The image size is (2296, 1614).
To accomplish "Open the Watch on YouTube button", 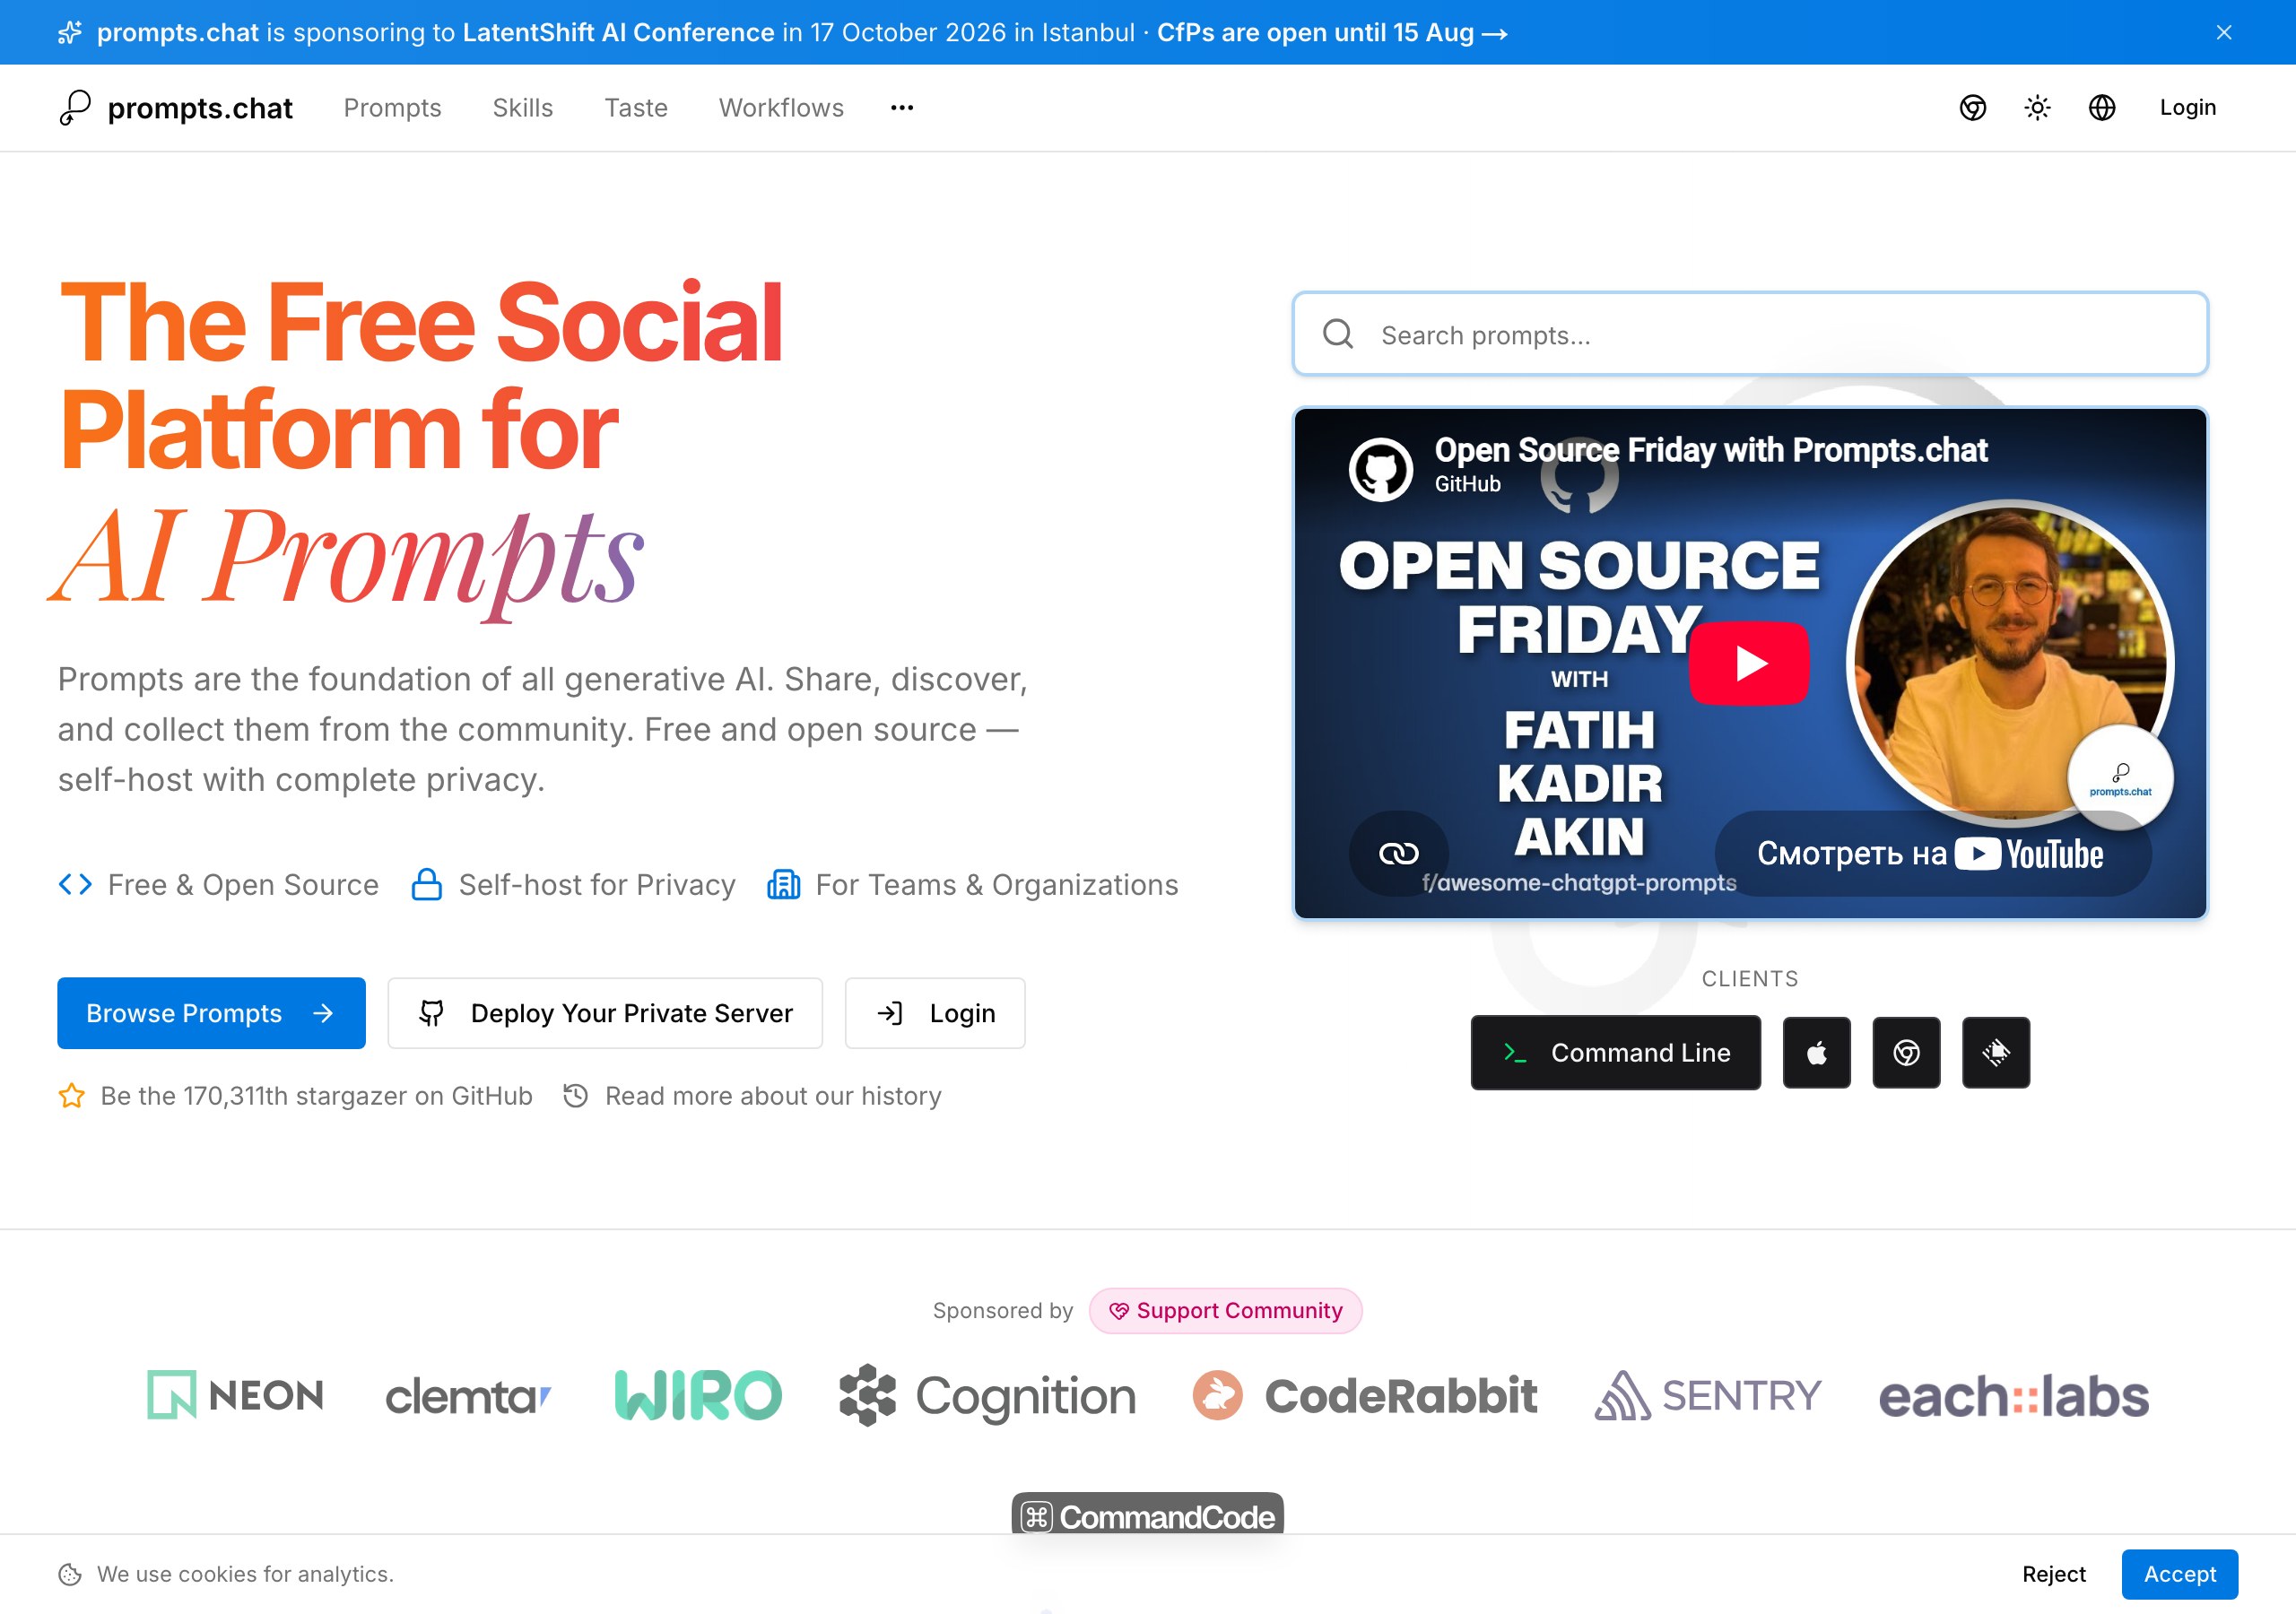I will (1931, 853).
